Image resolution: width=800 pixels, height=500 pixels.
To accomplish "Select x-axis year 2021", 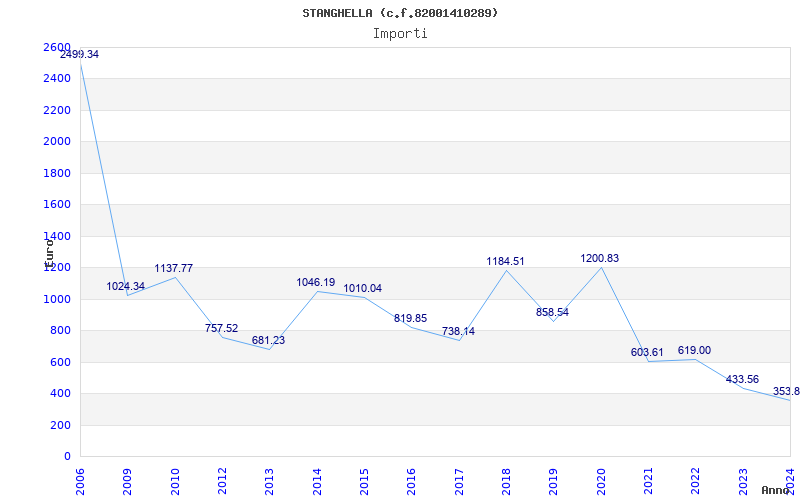I will (x=648, y=481).
